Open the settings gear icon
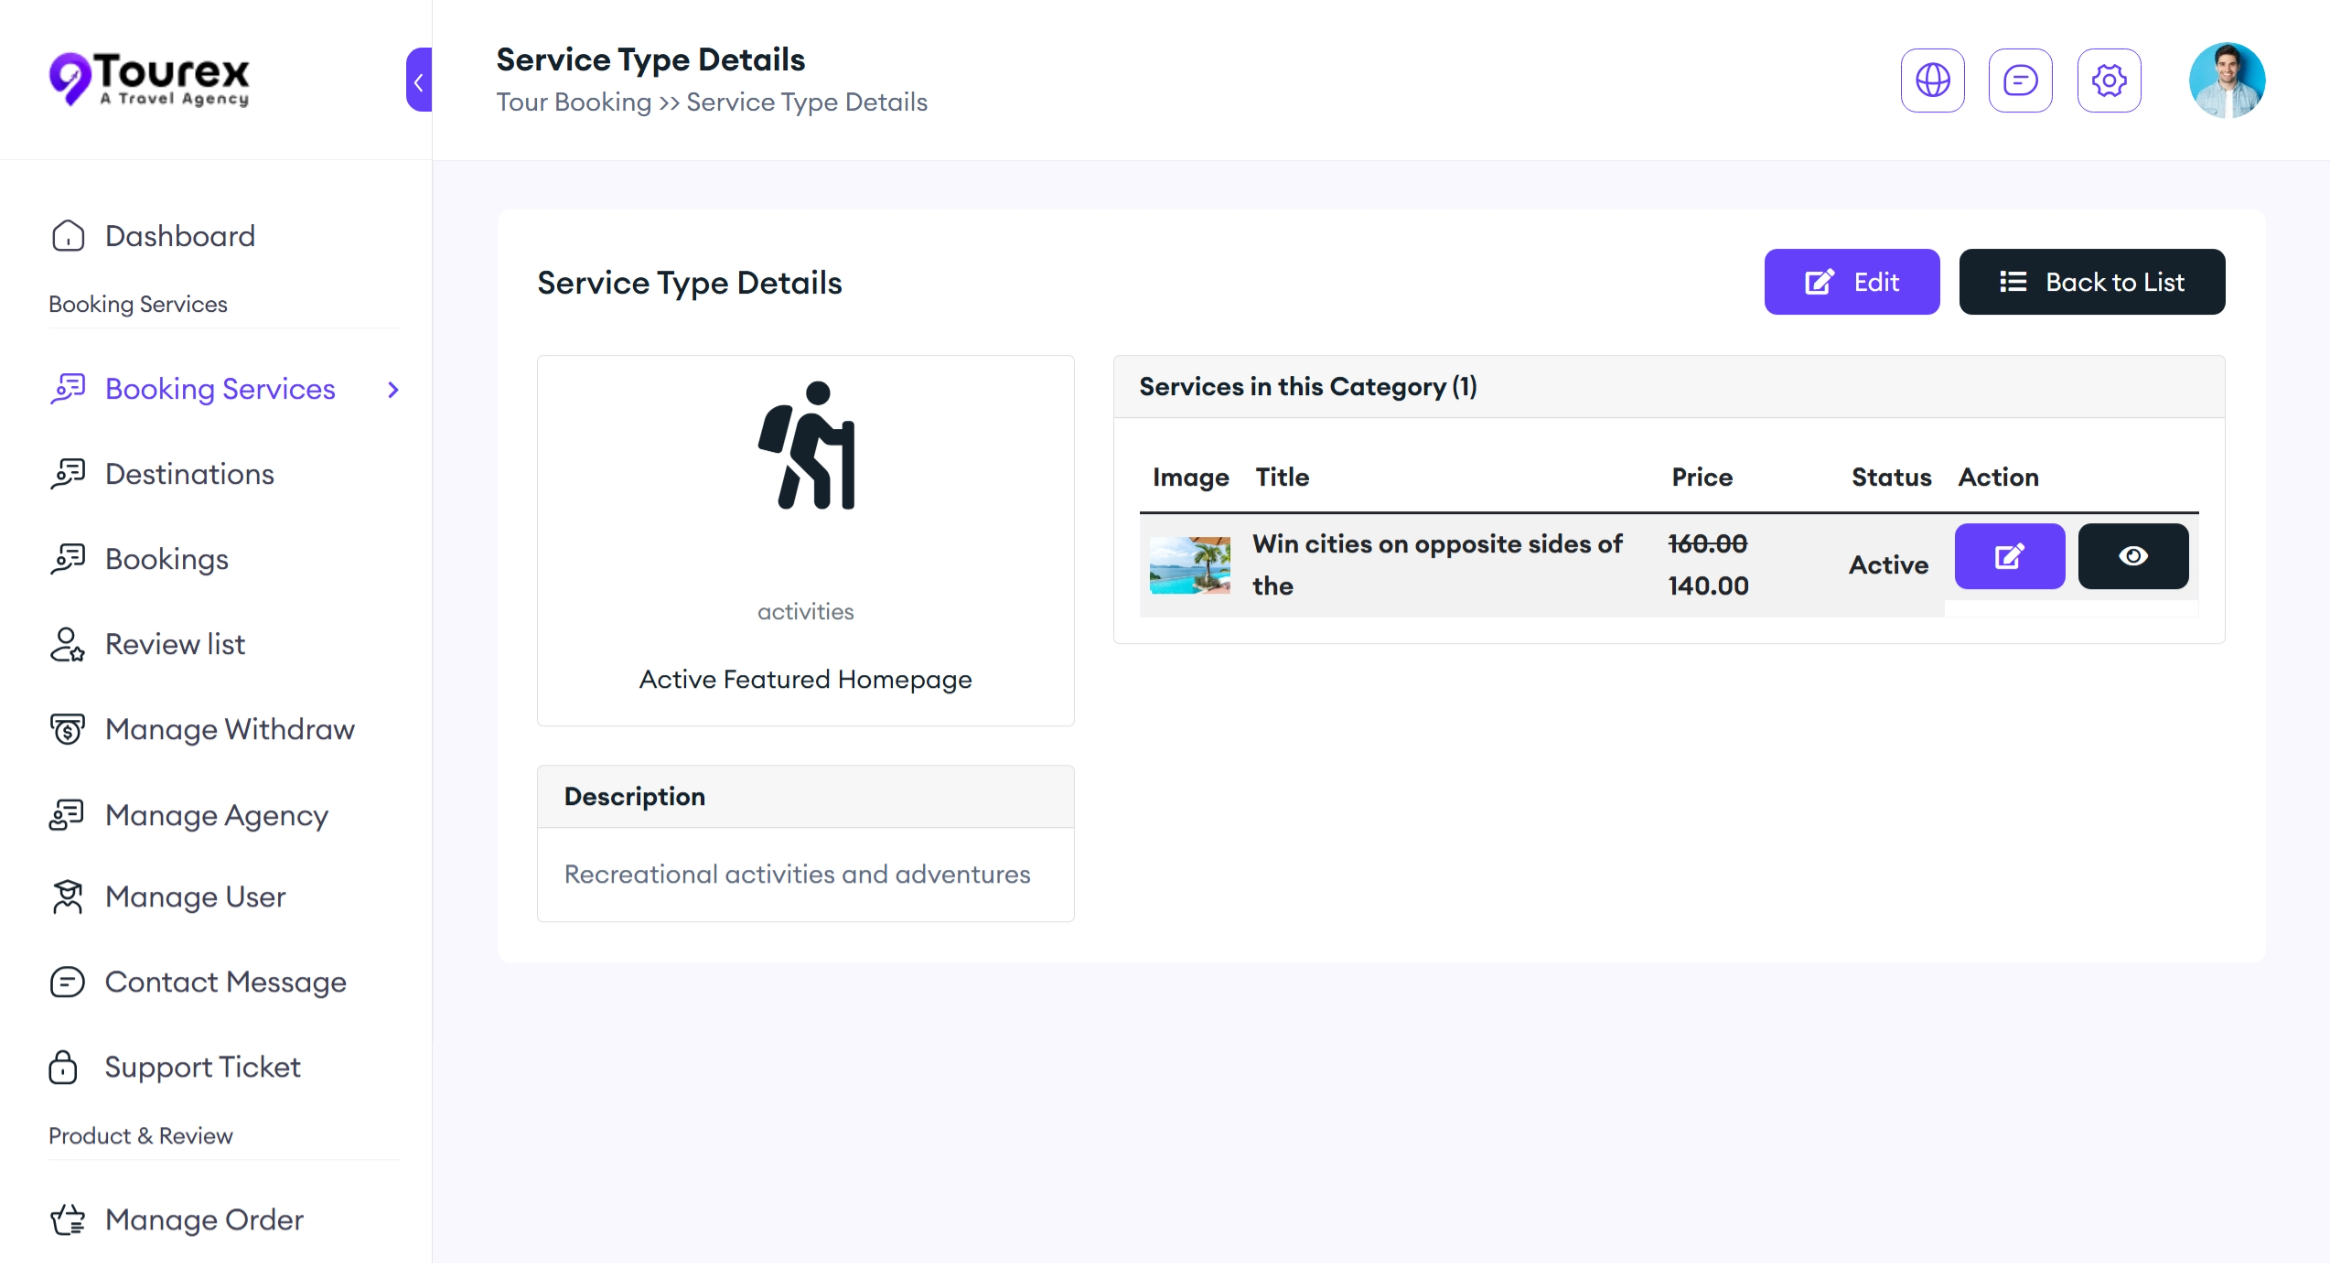Screen dimensions: 2330x1263 coord(2108,80)
